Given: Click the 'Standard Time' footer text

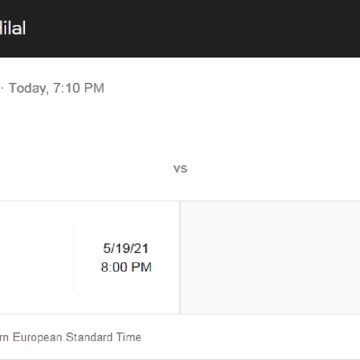Looking at the screenshot, I should 103,337.
